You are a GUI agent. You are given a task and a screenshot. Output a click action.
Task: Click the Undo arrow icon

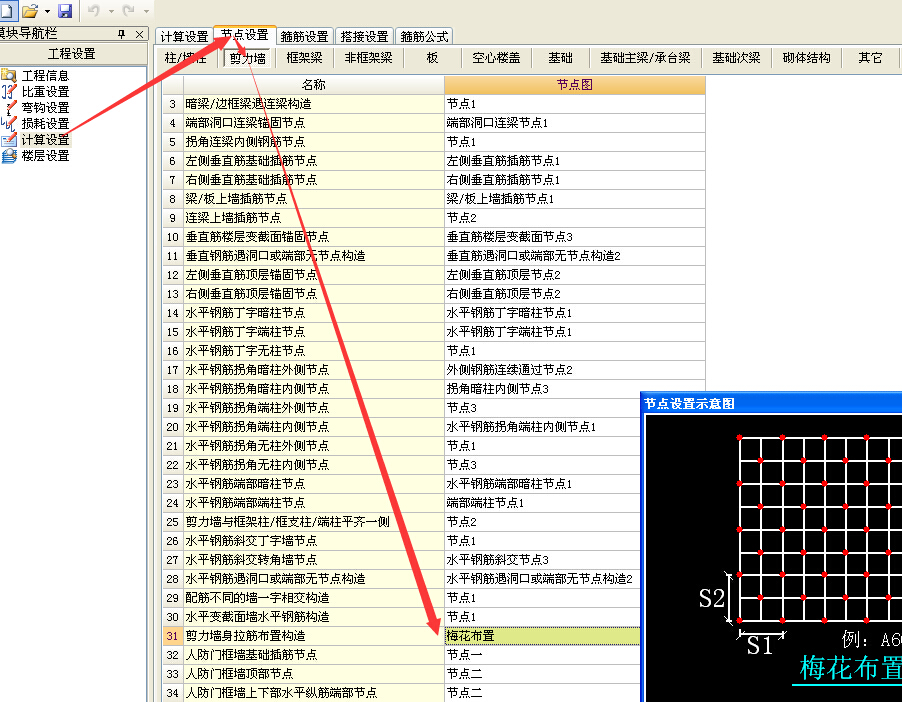pos(94,10)
